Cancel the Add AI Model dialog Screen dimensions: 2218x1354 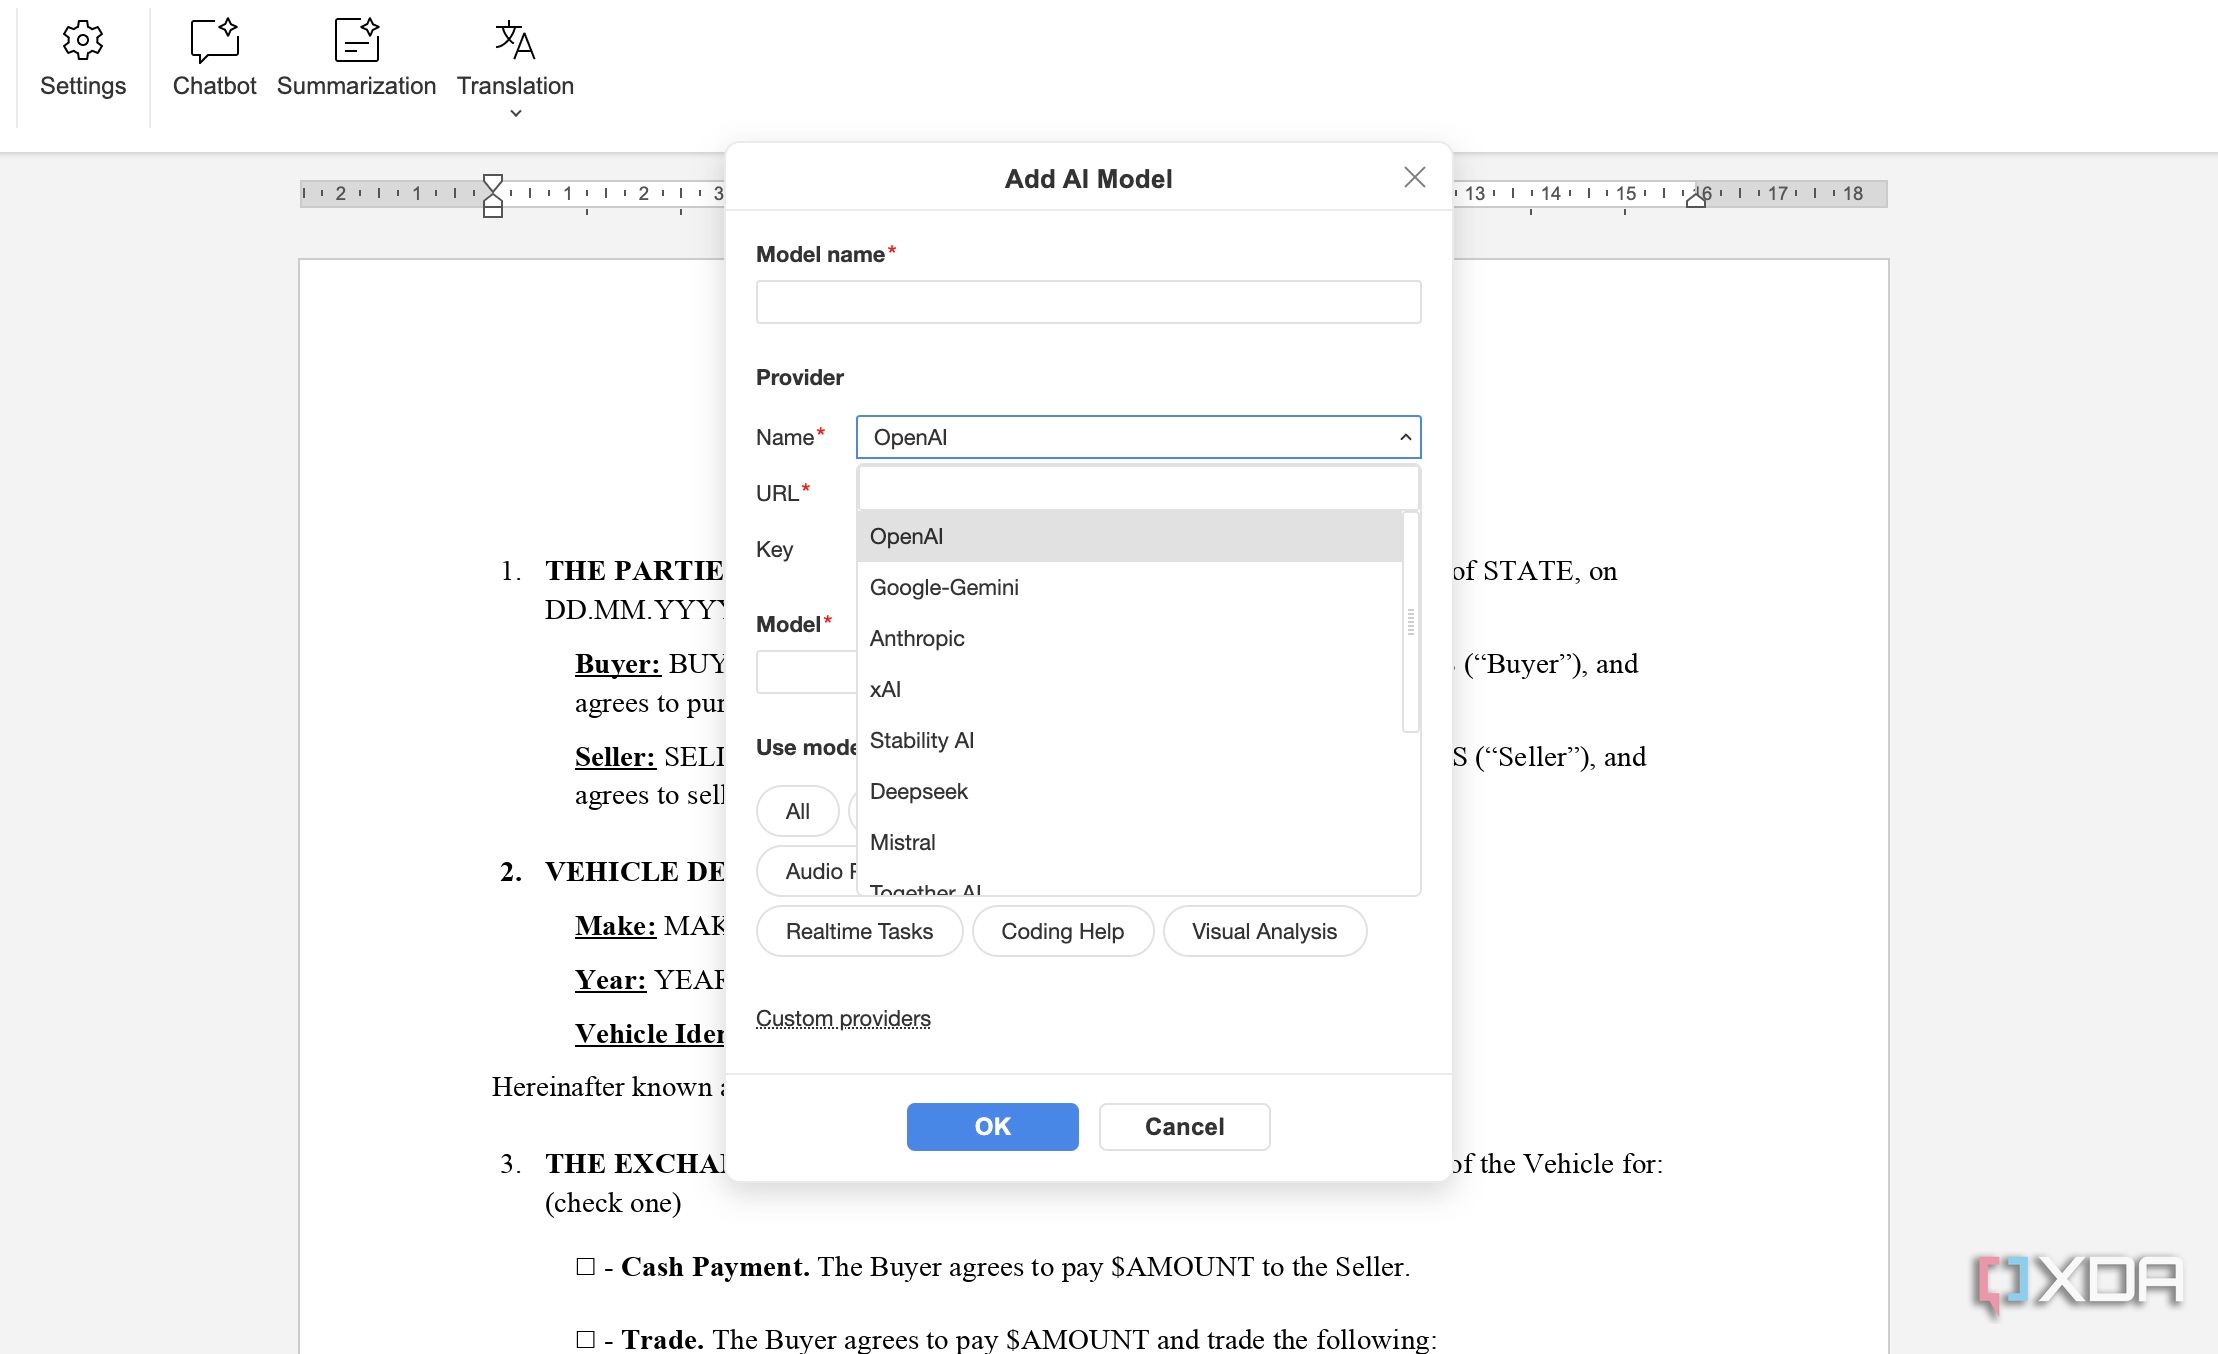1184,1127
